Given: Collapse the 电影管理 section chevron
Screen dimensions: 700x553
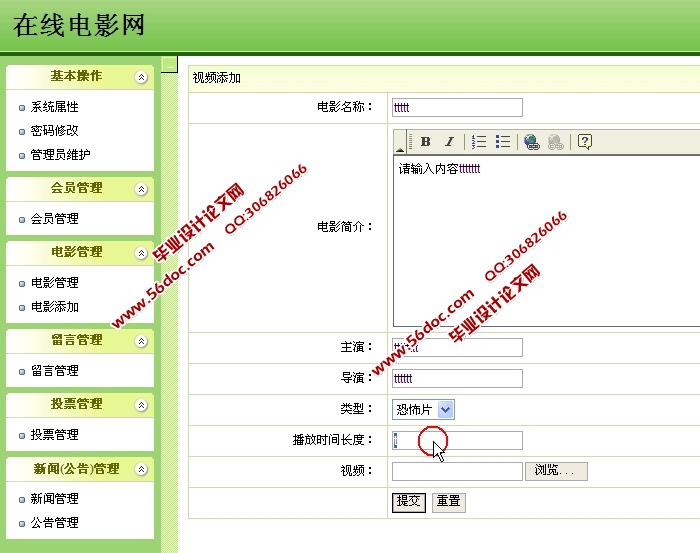Looking at the screenshot, I should 142,253.
